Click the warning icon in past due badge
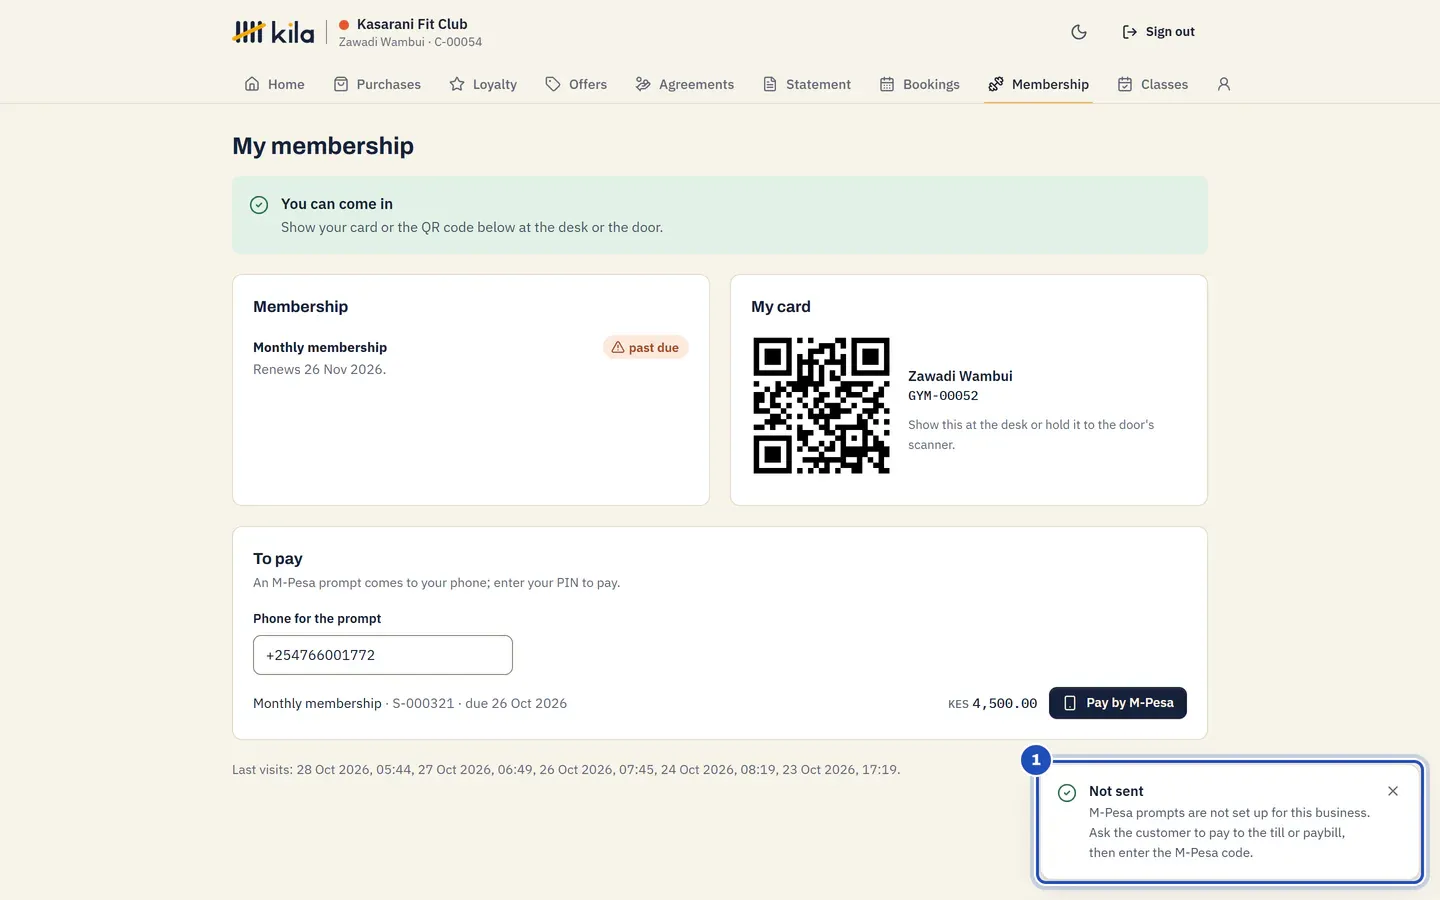The image size is (1440, 900). 618,347
